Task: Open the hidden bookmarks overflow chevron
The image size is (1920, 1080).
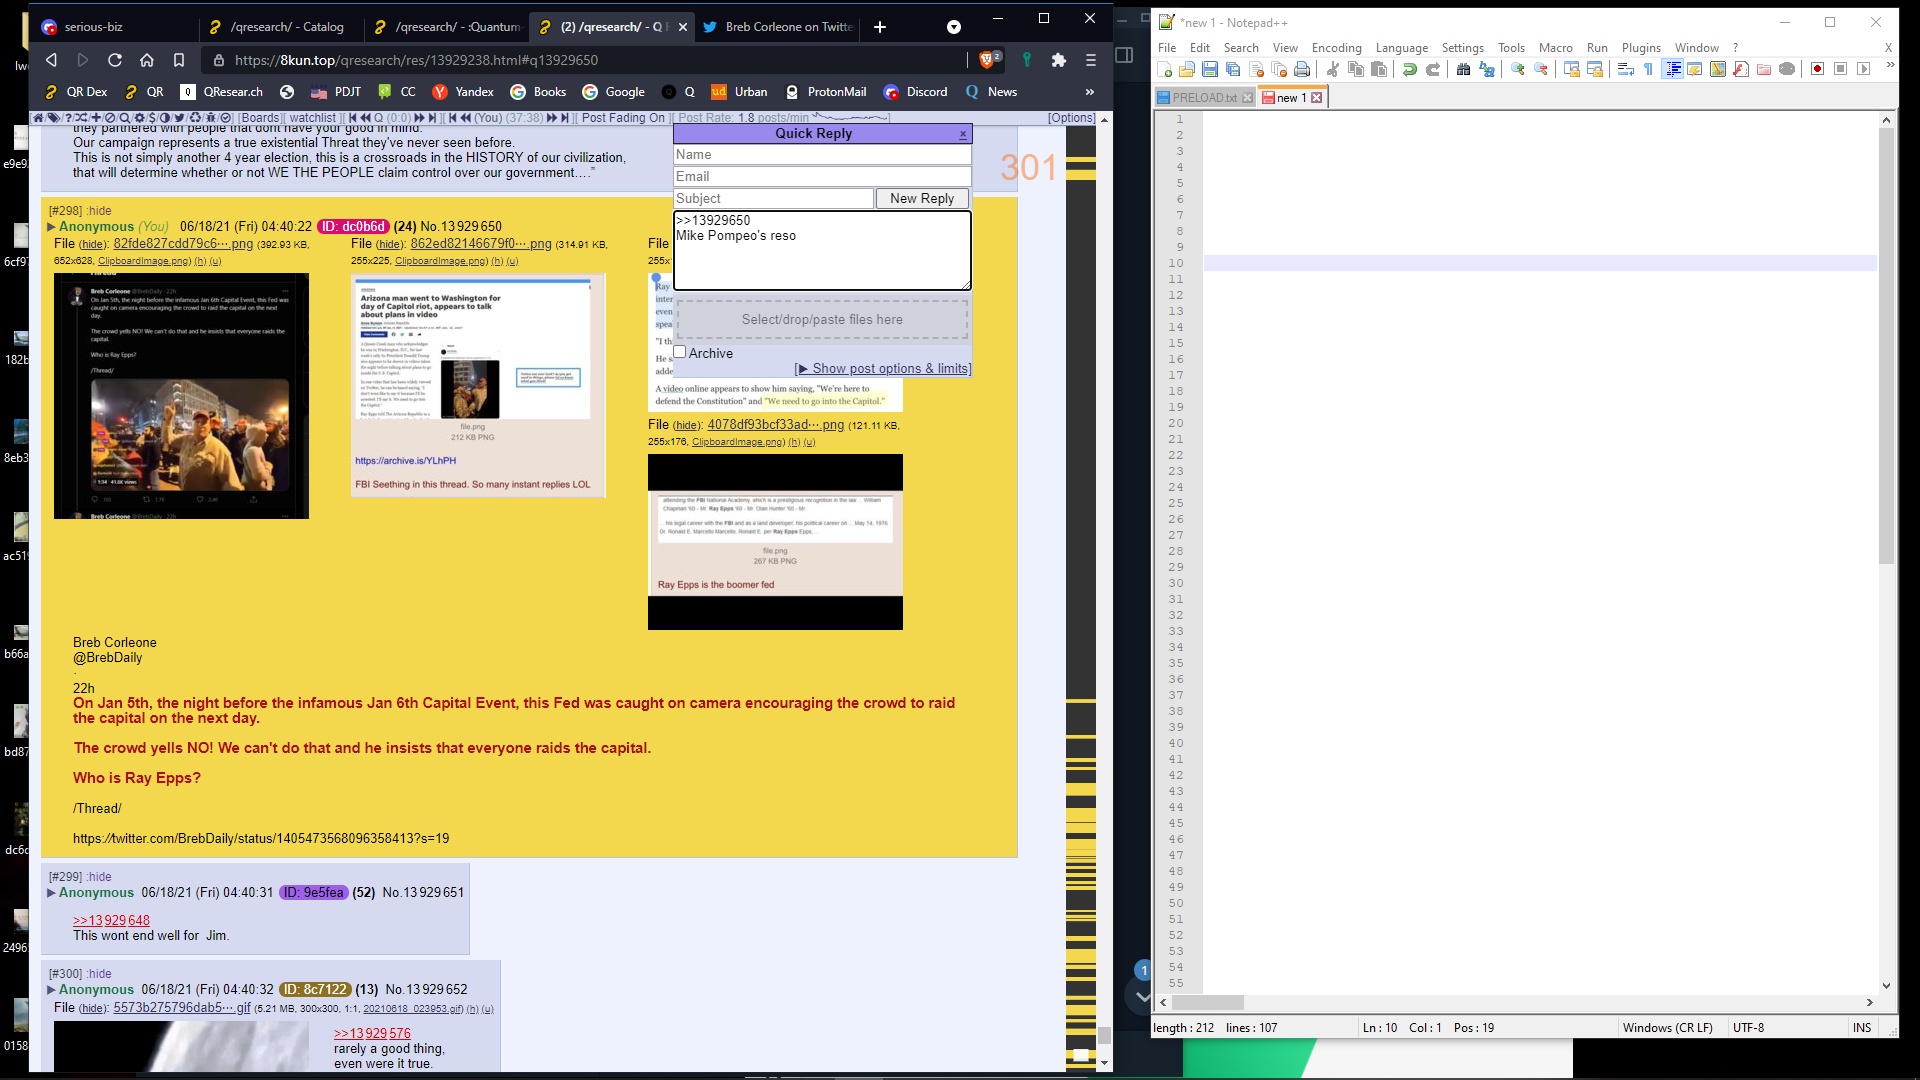Action: (x=1090, y=92)
